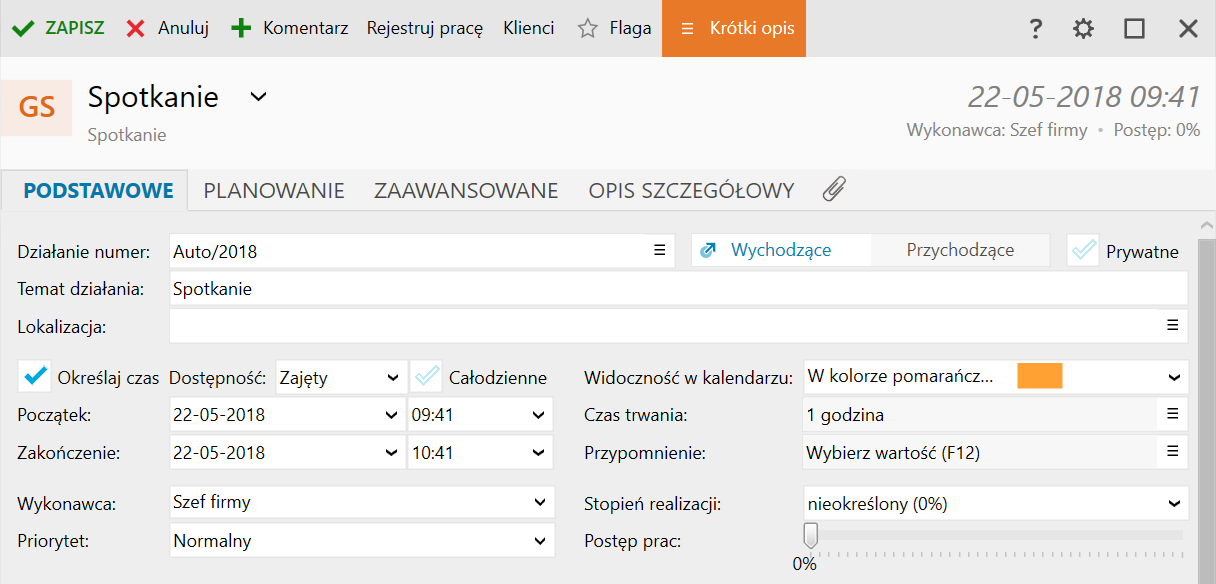Open the Działanie numer list icon
The image size is (1216, 584).
[659, 251]
